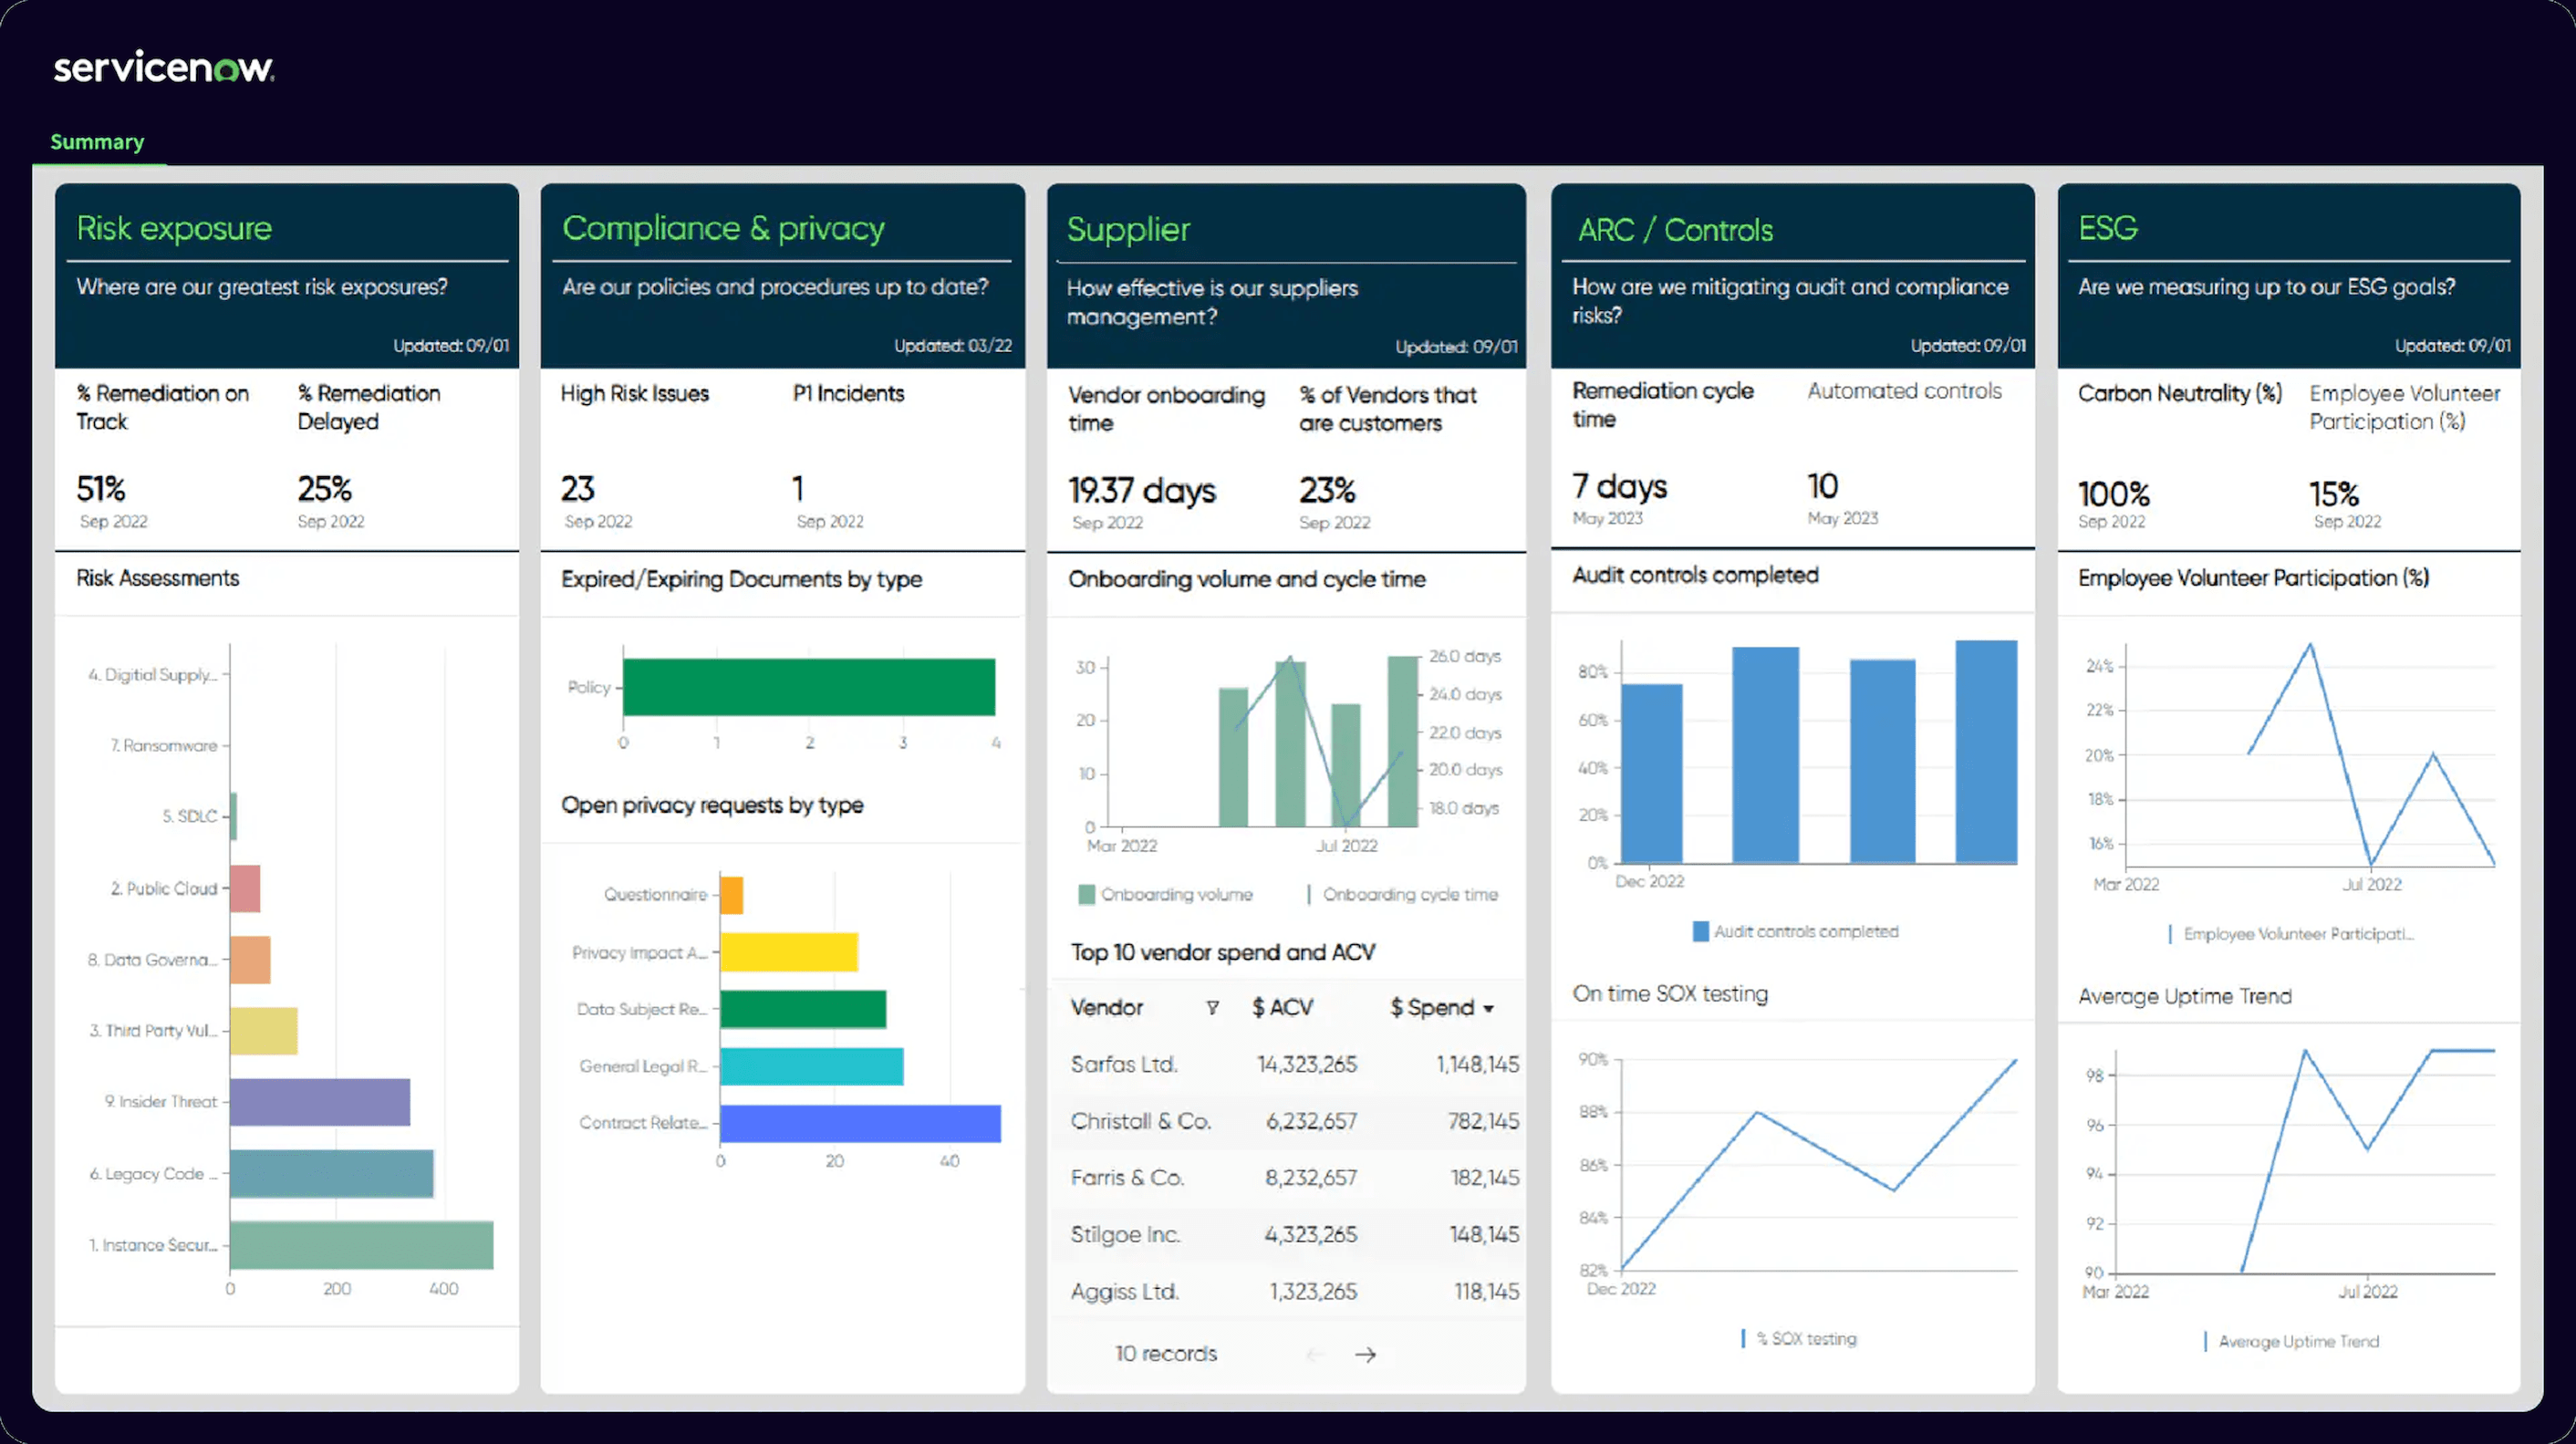
Task: Toggle the Onboarding volume legend
Action: click(x=1167, y=893)
